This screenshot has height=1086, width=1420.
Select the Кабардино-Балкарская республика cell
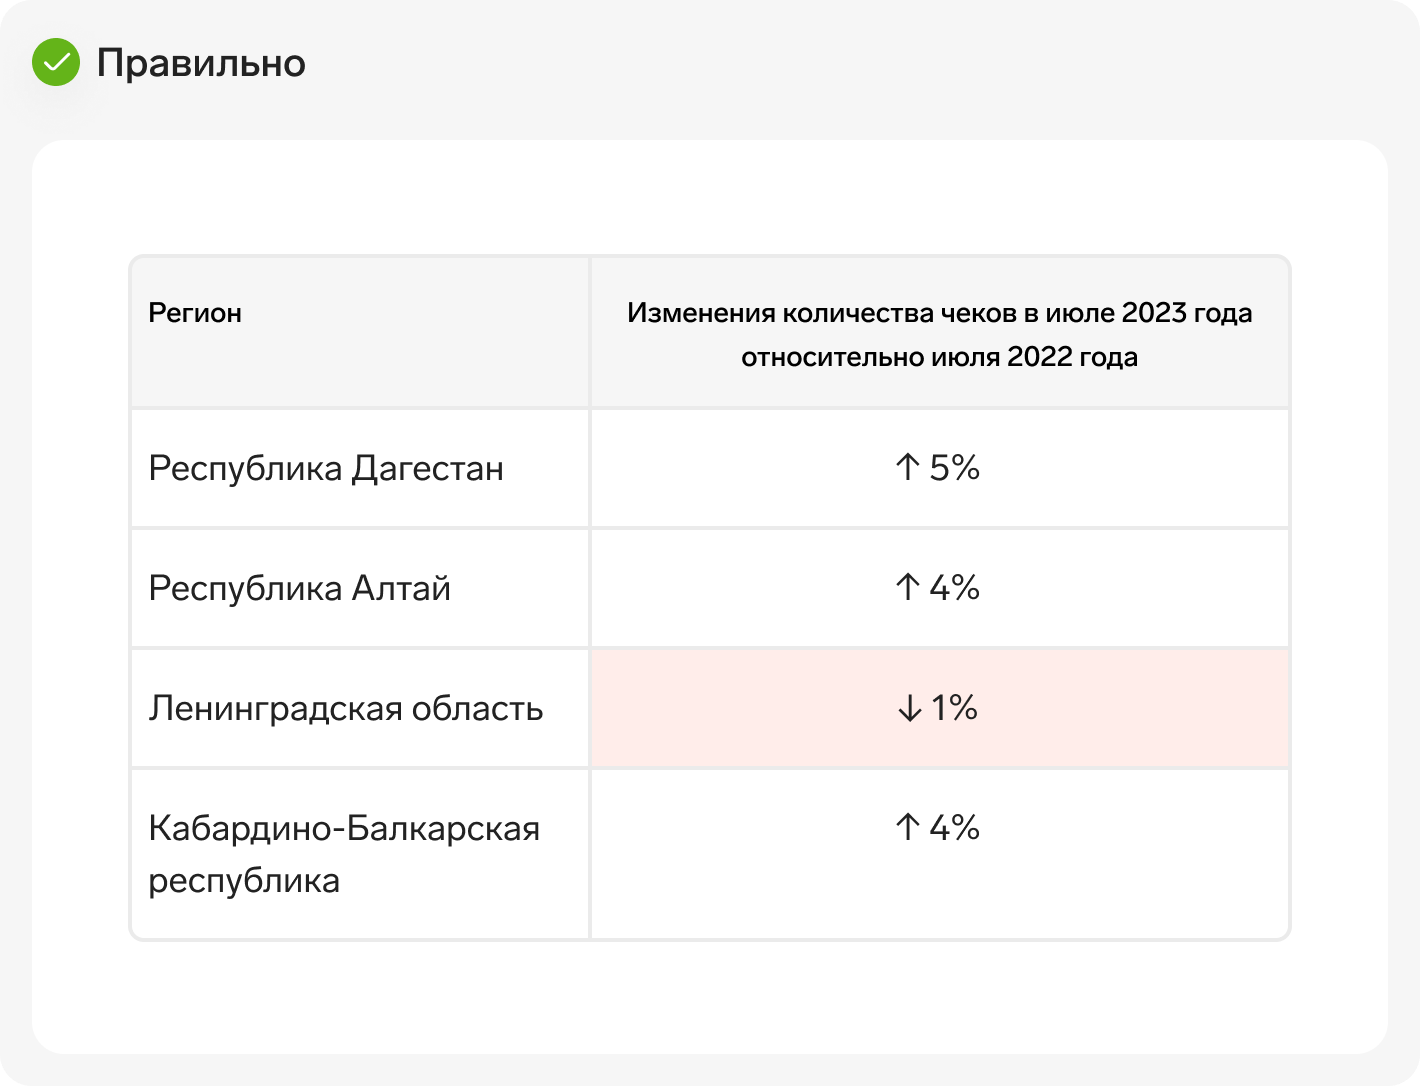click(x=360, y=854)
